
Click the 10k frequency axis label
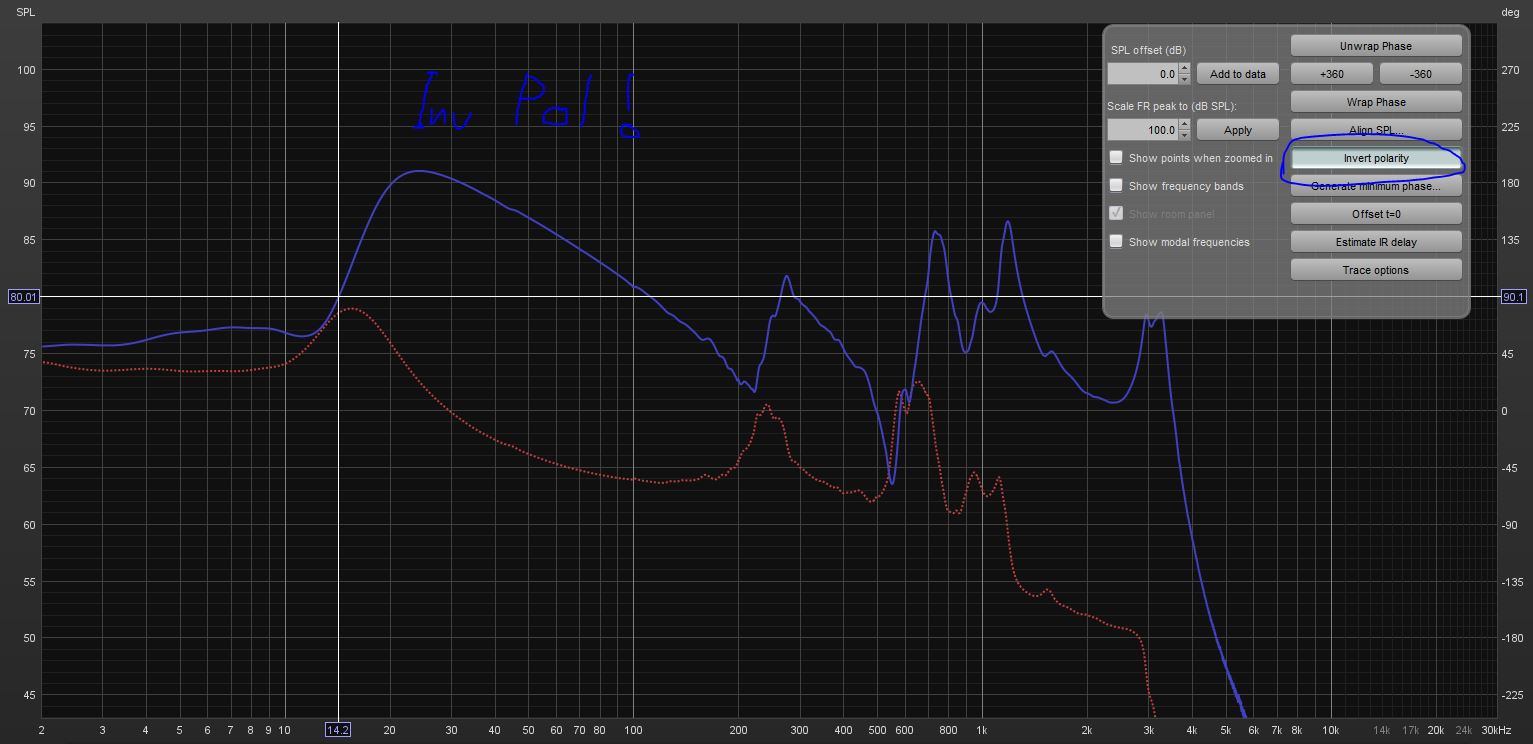(x=1330, y=730)
